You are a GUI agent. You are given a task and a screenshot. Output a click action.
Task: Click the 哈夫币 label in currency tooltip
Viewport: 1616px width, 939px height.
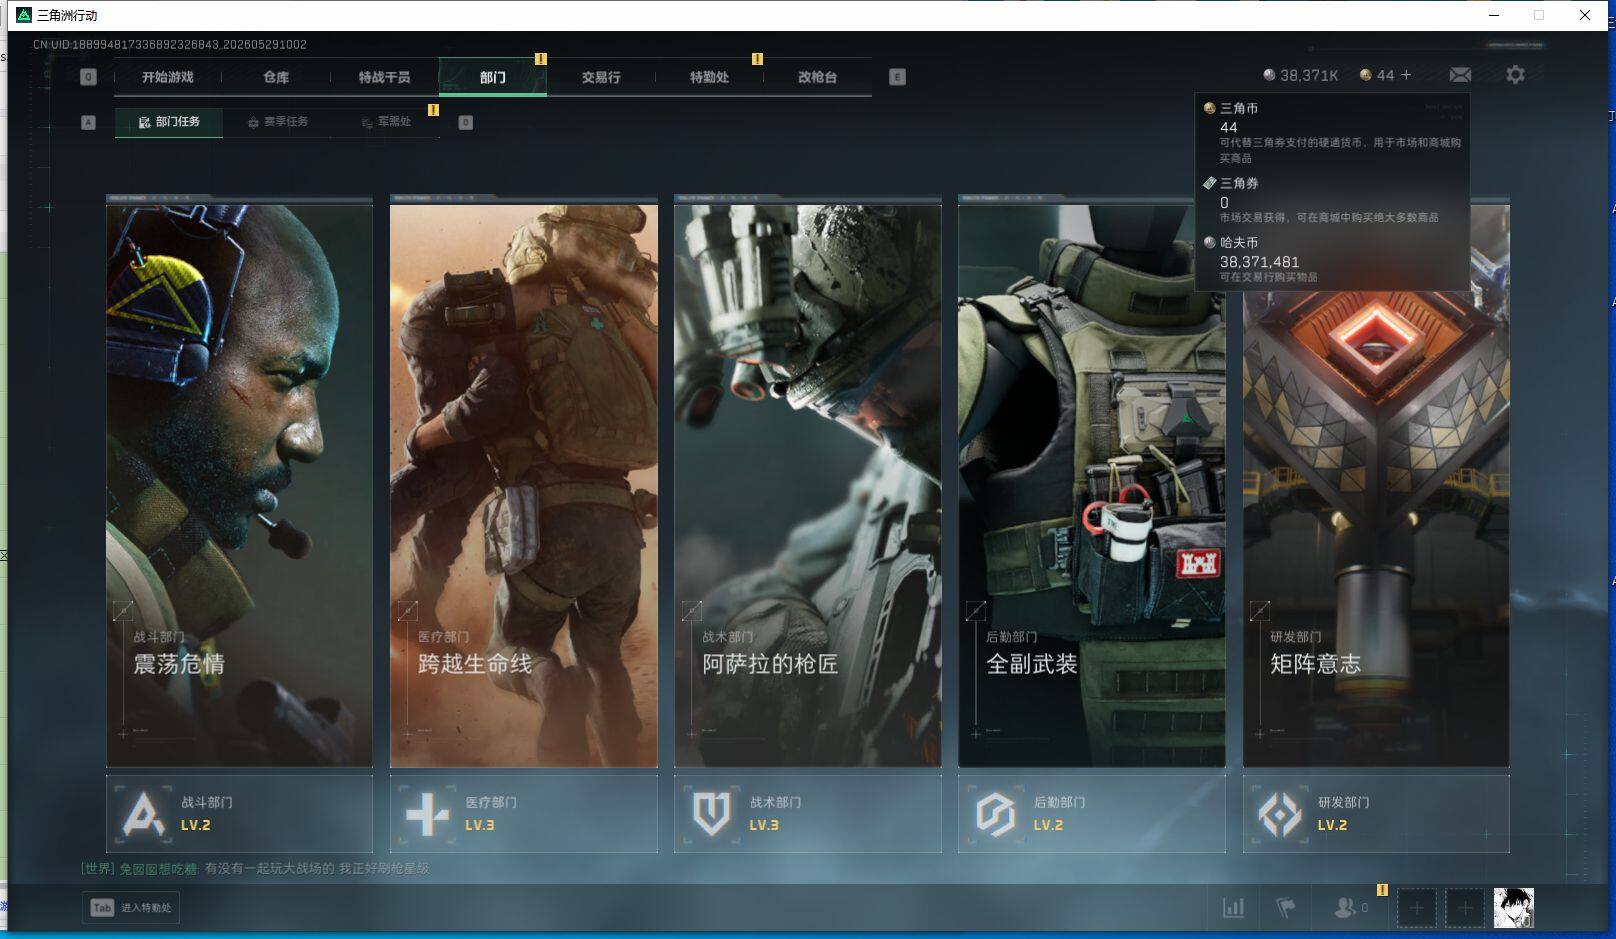(1239, 243)
